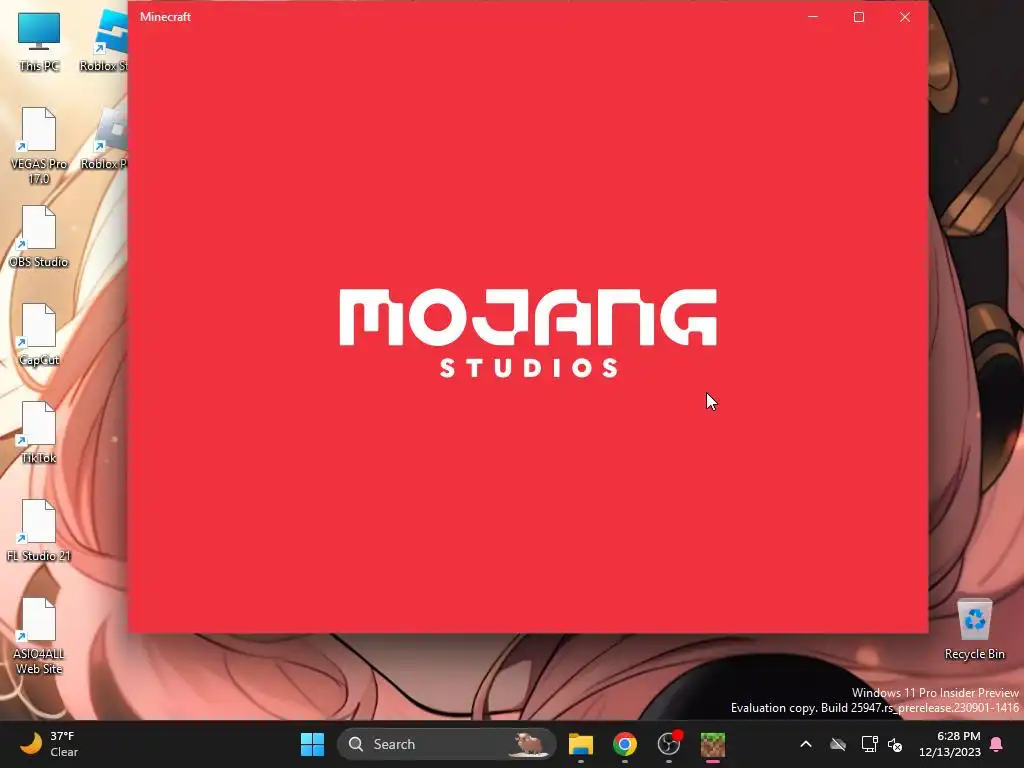
Task: Open the clock and date panel
Action: click(950, 744)
